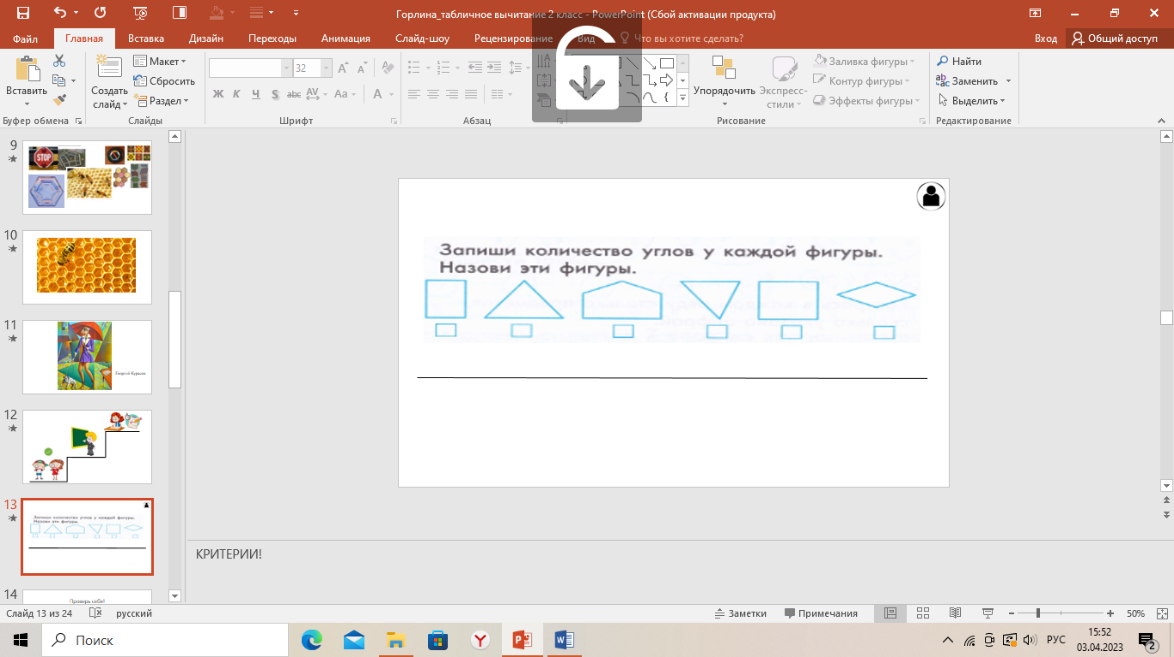Click the slide thumbnail panel scrollbar
Screen dimensions: 1174x657
pos(174,339)
